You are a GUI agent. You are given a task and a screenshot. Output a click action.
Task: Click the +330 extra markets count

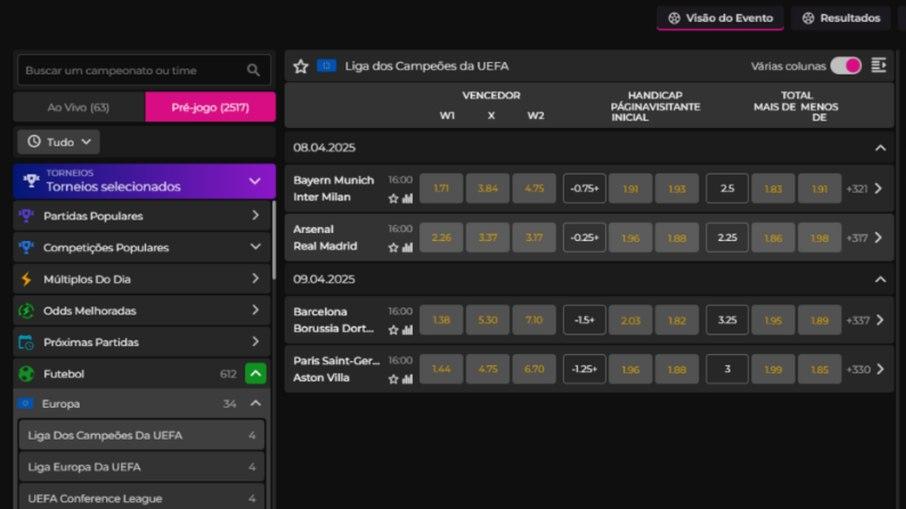coord(858,370)
